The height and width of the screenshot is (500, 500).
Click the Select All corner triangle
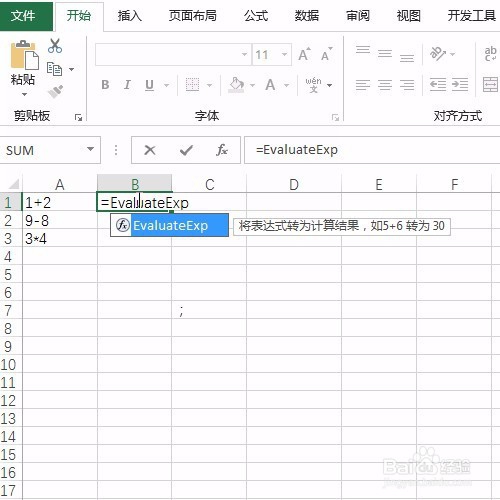13,184
